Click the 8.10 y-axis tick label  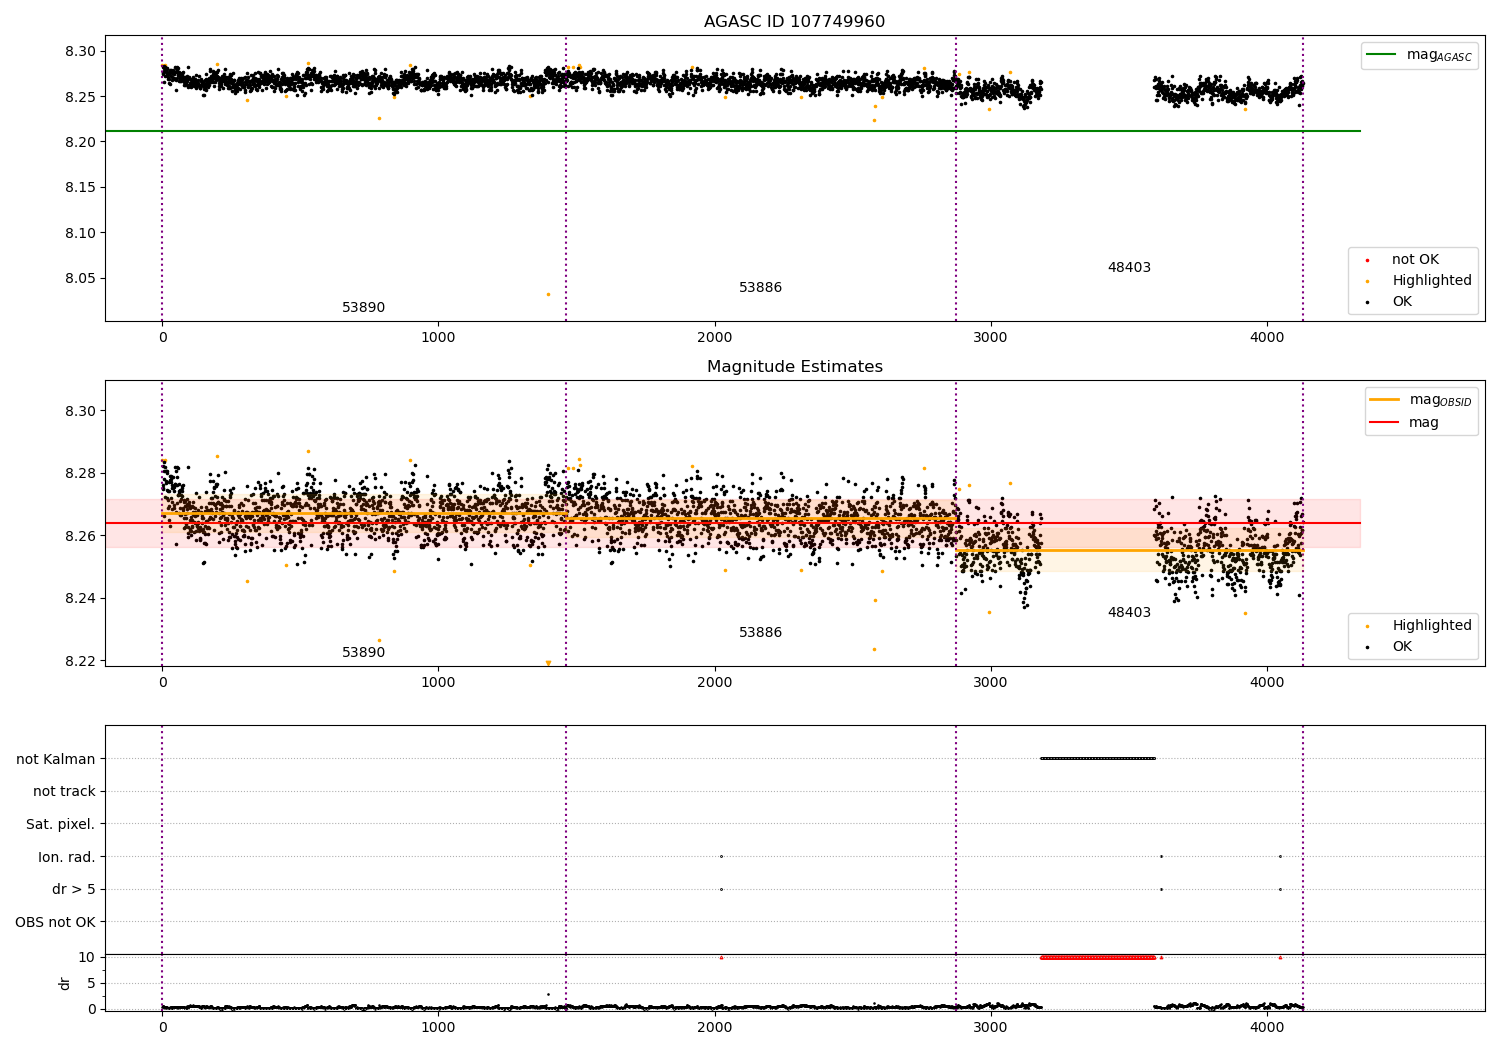[x=80, y=233]
